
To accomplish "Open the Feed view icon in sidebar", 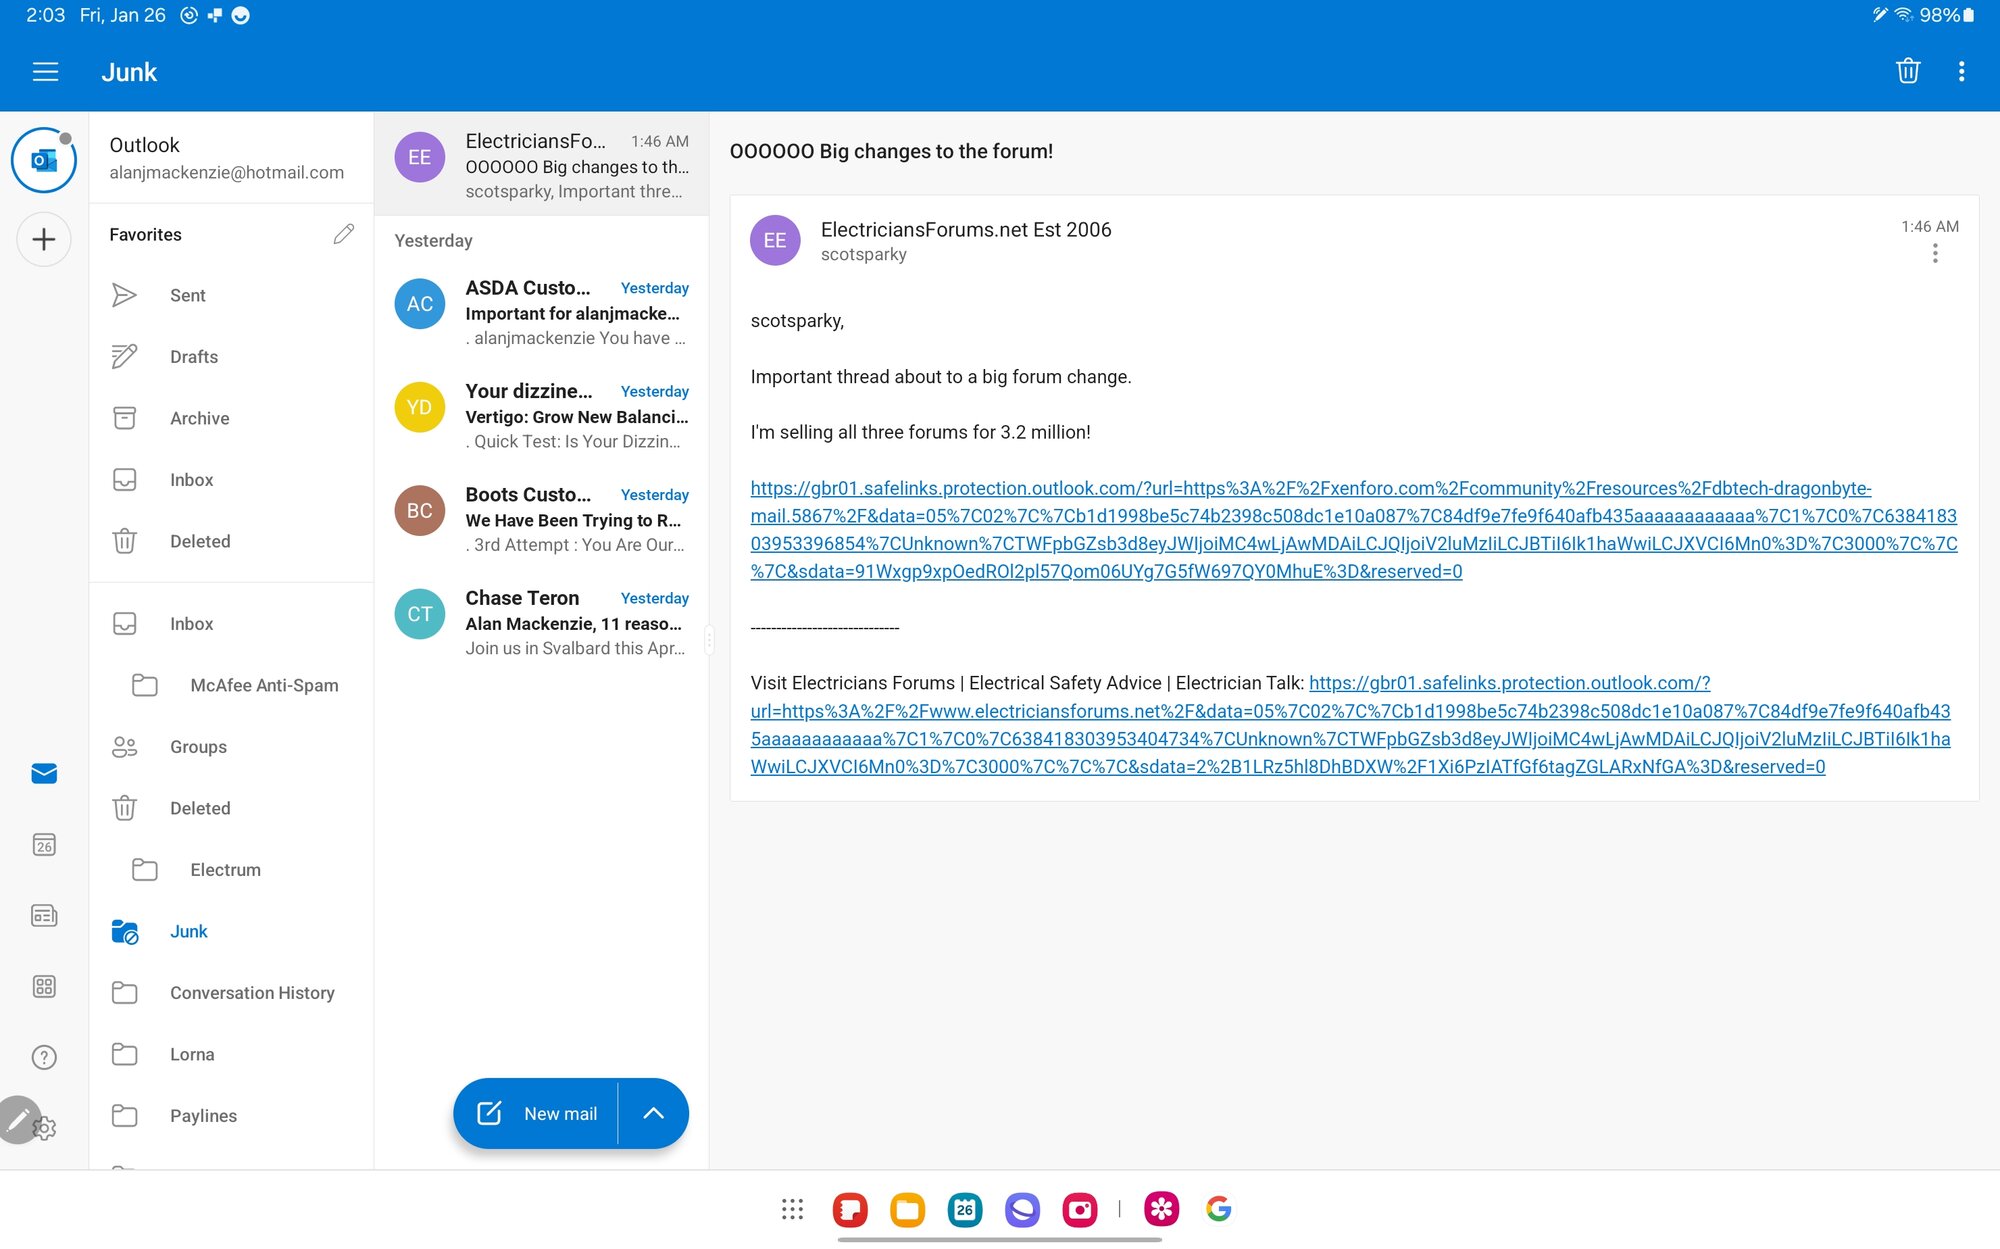I will click(44, 916).
